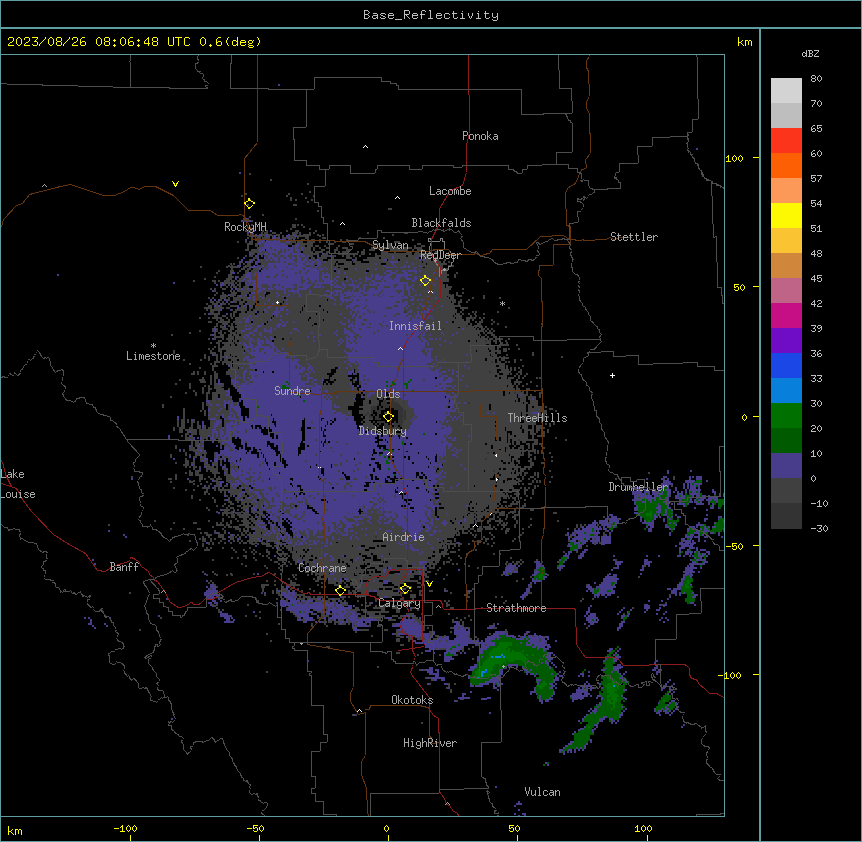
Task: Click the ThreeHills label
Action: coord(538,418)
